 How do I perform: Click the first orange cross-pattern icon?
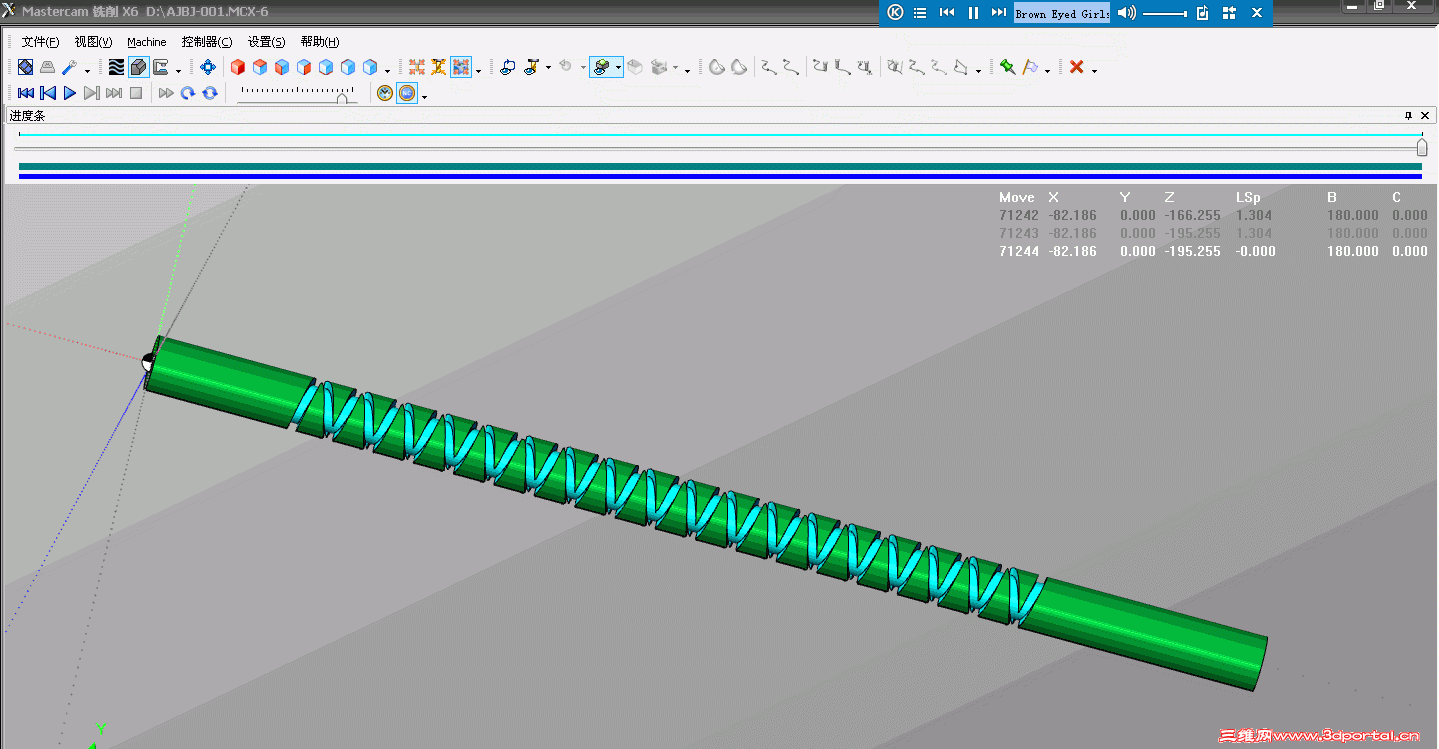point(417,67)
